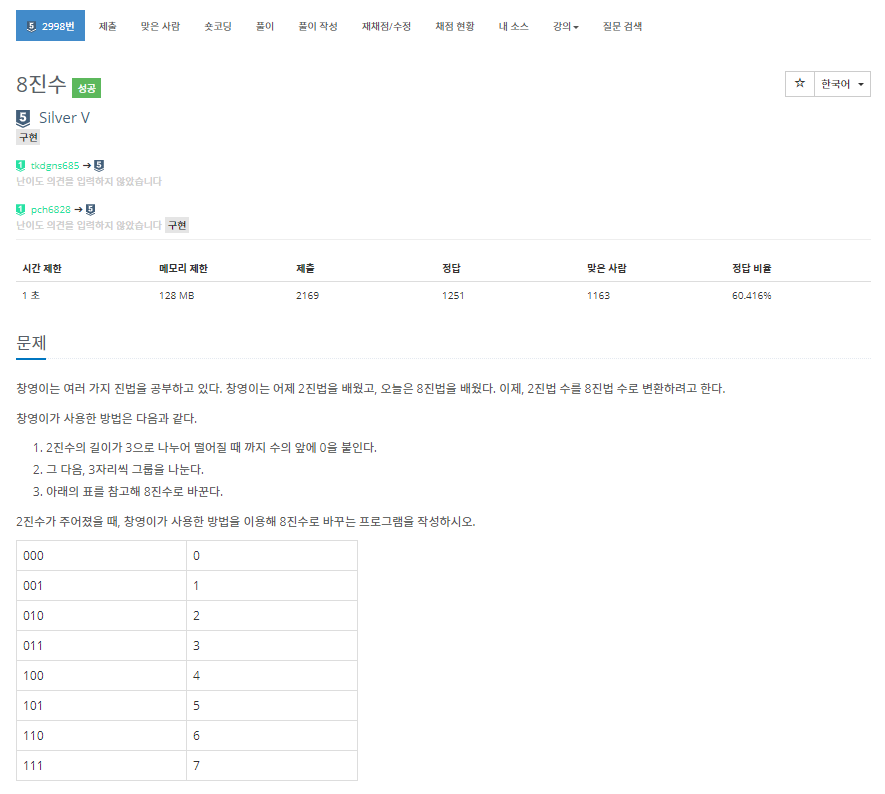Select the 1 초 time limit value

[31, 296]
